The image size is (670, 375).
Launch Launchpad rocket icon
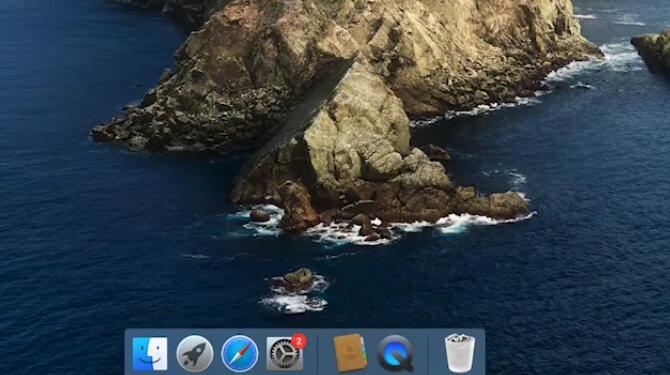(195, 354)
